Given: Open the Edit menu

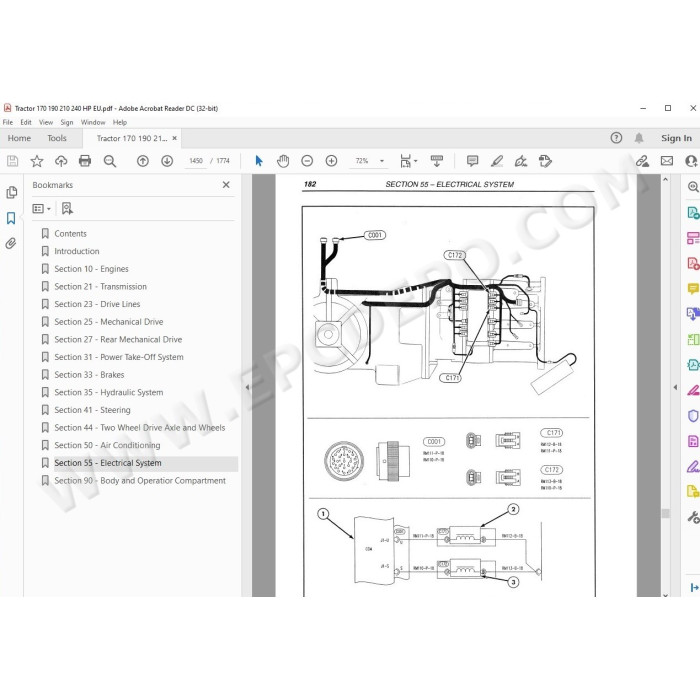Looking at the screenshot, I should (x=26, y=122).
